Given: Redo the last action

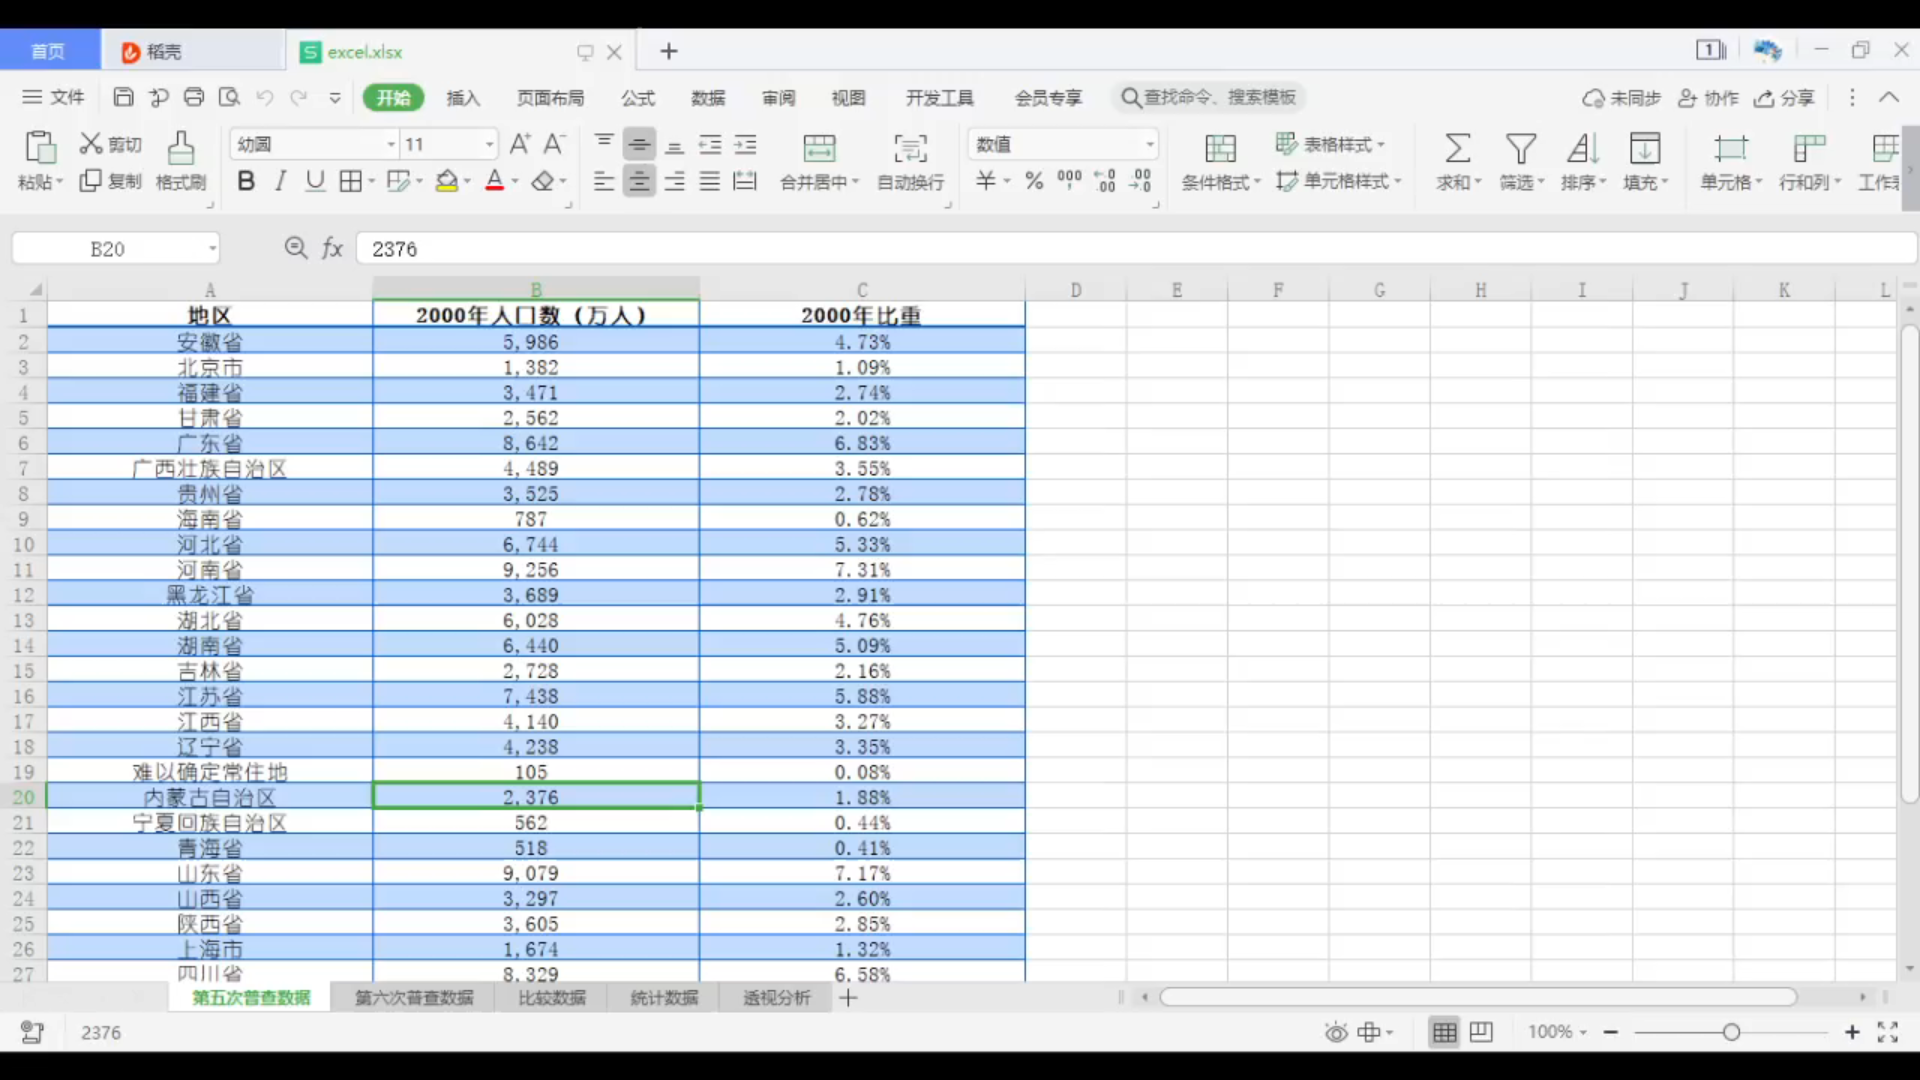Looking at the screenshot, I should tap(298, 97).
